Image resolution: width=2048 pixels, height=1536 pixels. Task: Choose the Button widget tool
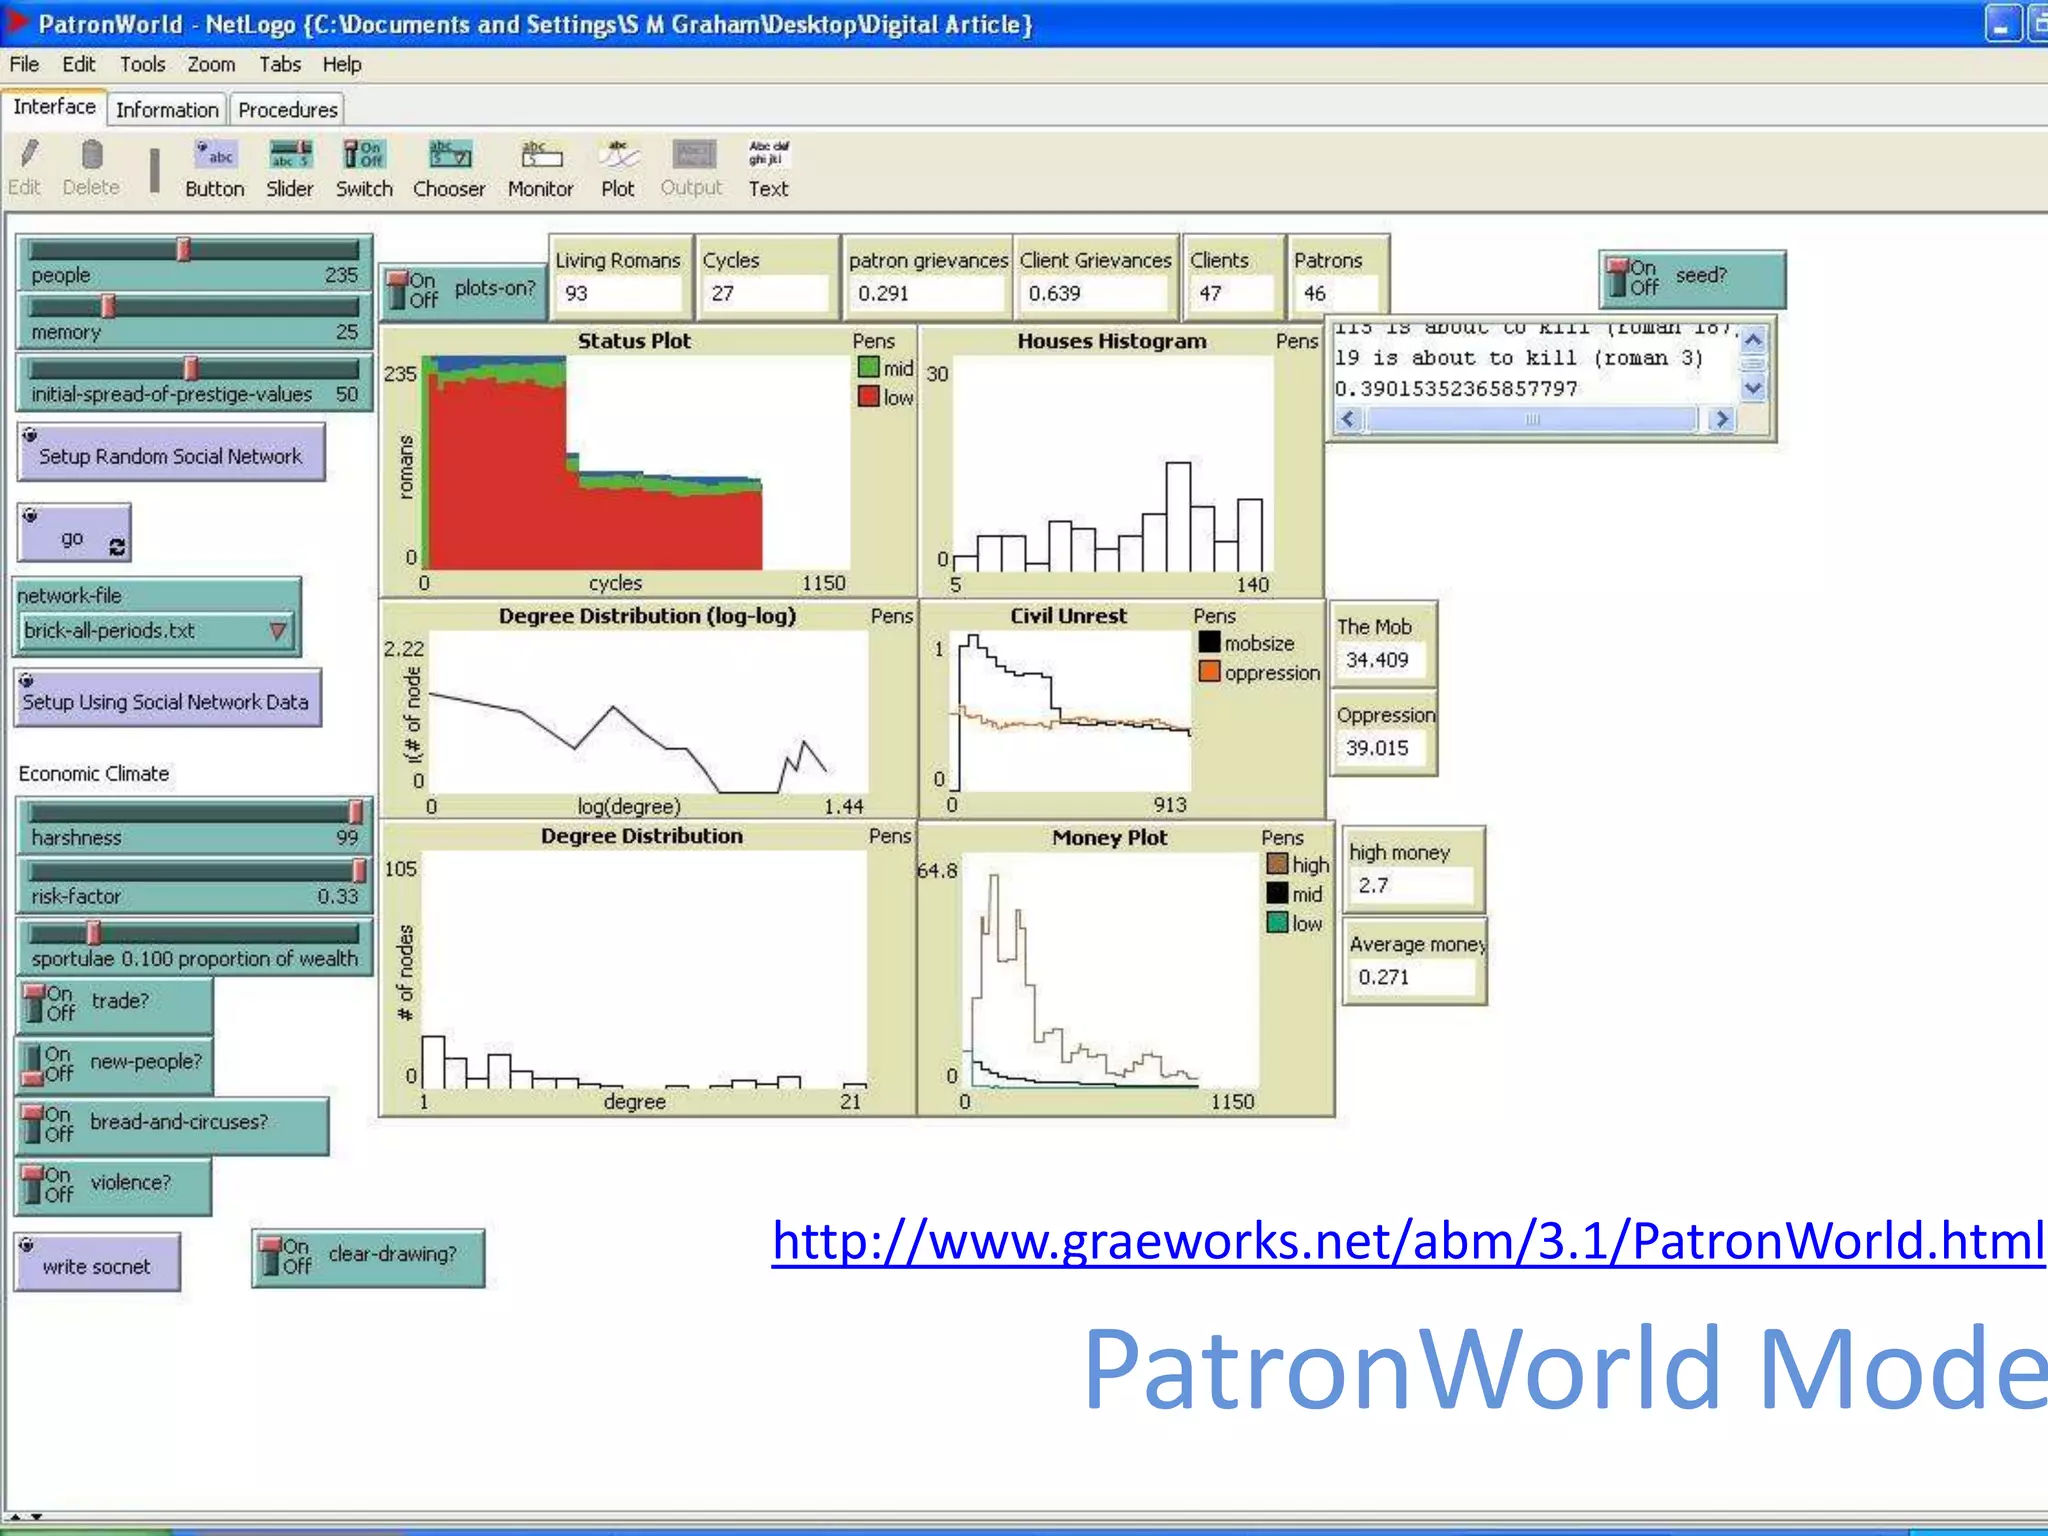click(x=214, y=167)
